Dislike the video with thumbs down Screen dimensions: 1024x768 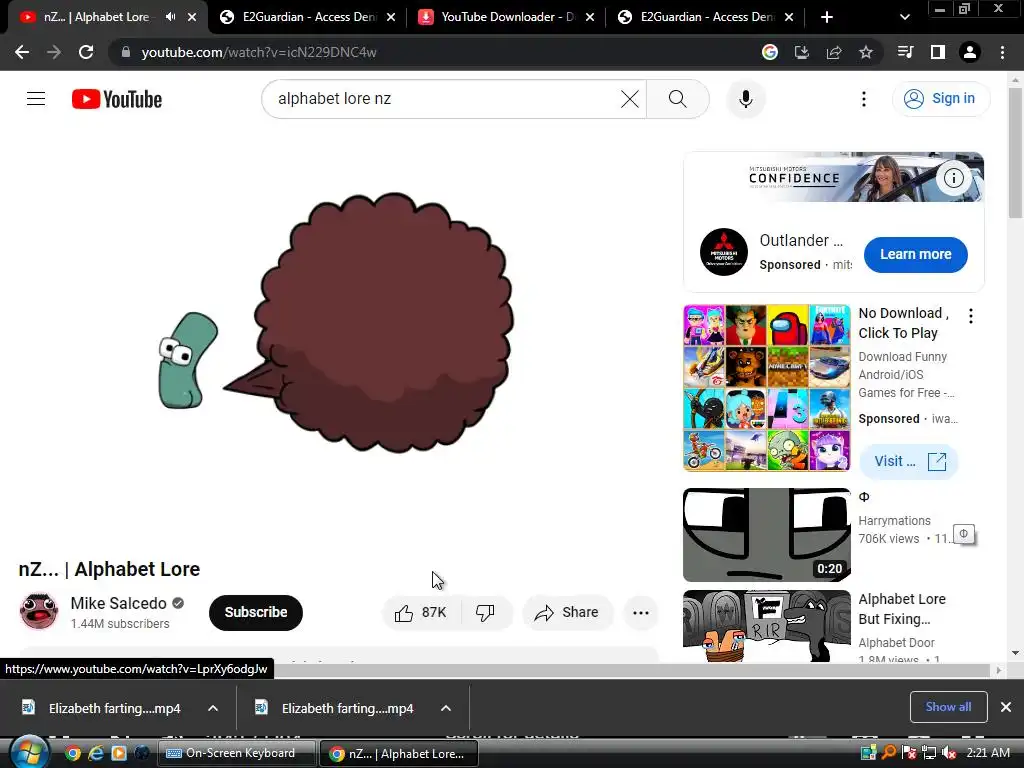pos(485,613)
